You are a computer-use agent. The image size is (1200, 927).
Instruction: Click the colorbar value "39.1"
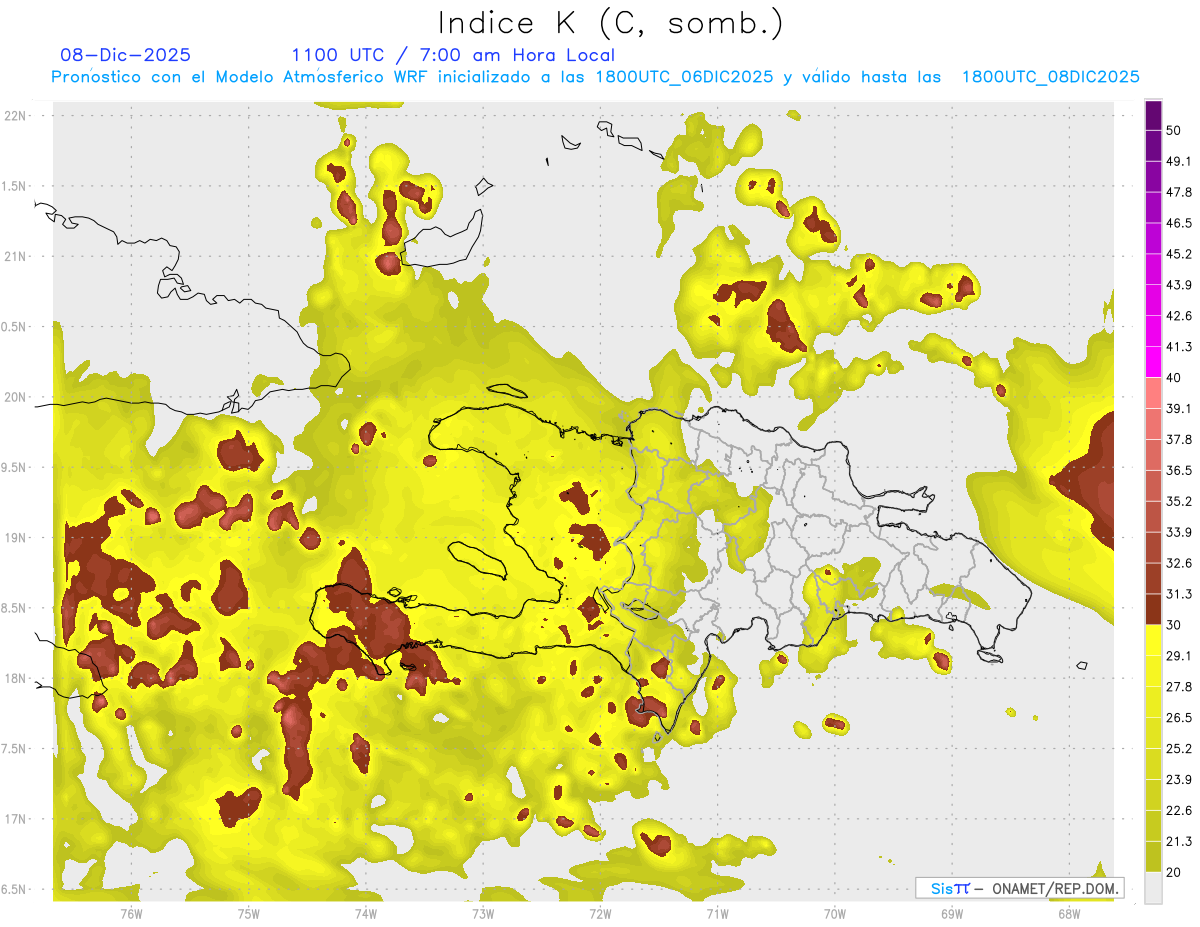[x=1179, y=408]
